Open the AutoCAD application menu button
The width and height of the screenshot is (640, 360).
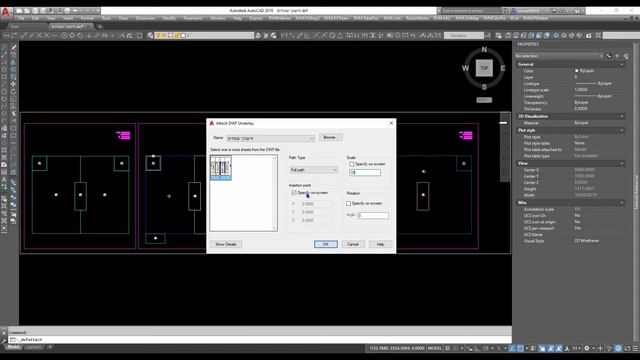point(6,12)
